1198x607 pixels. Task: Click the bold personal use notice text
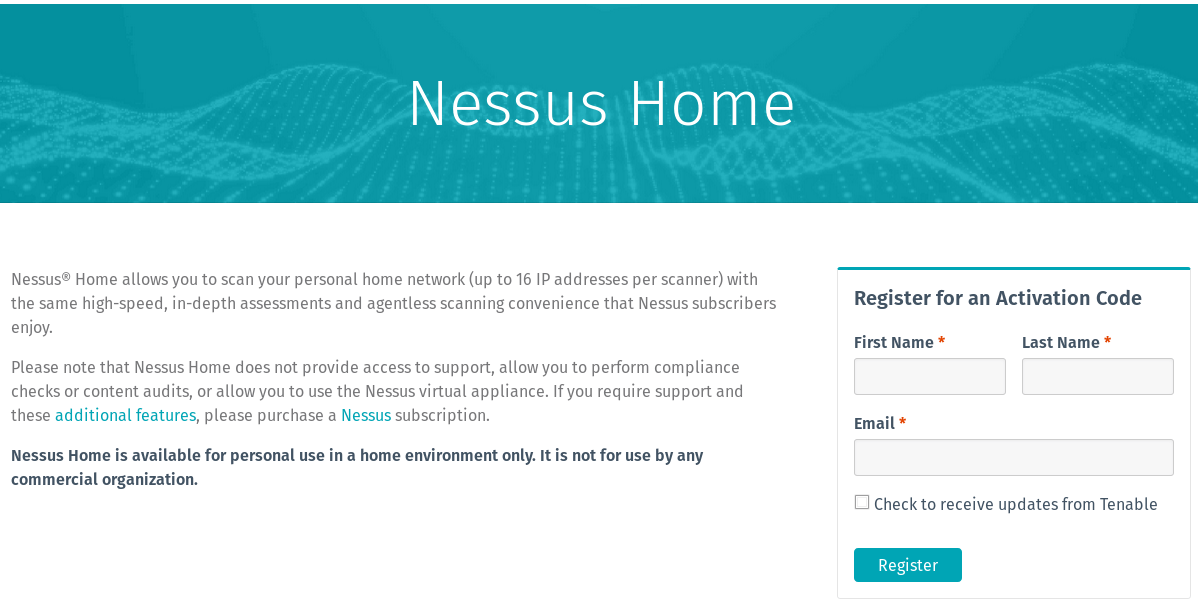click(x=357, y=466)
